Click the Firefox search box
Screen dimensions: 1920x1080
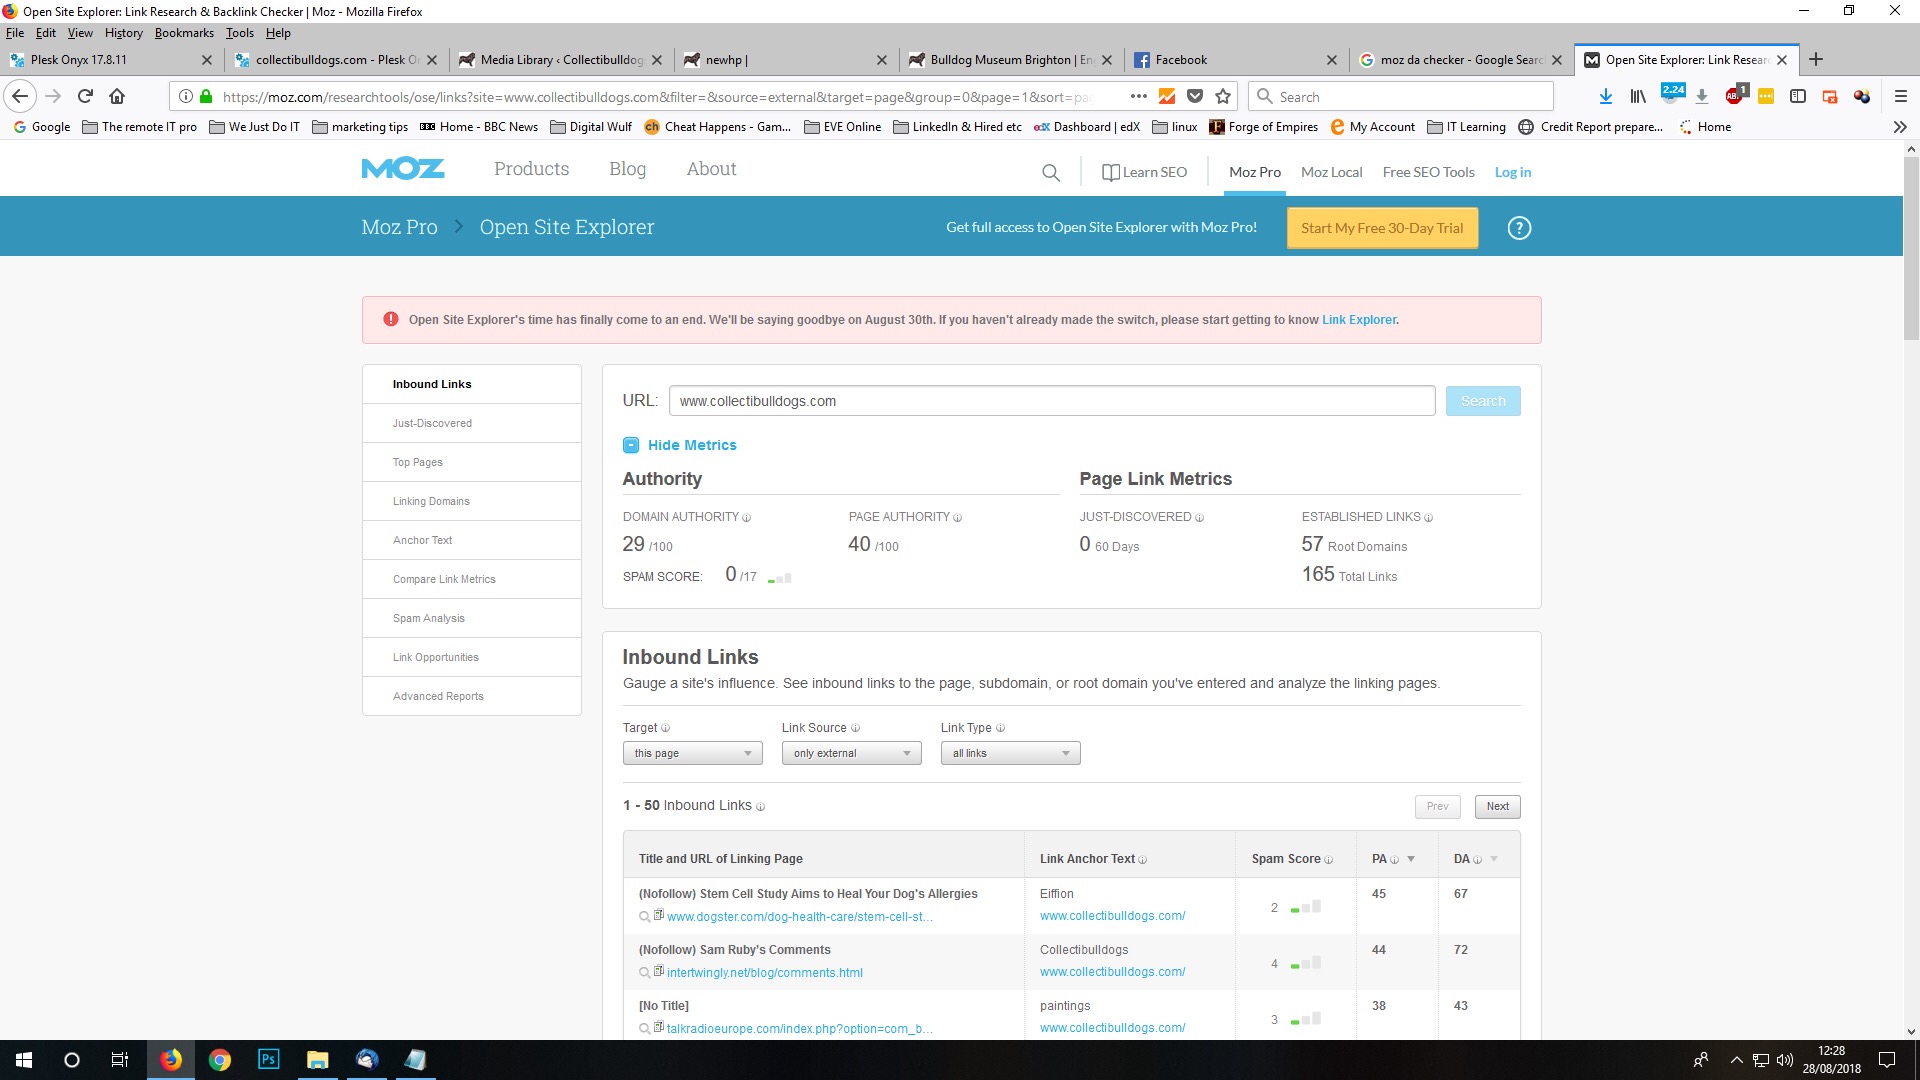[1400, 97]
